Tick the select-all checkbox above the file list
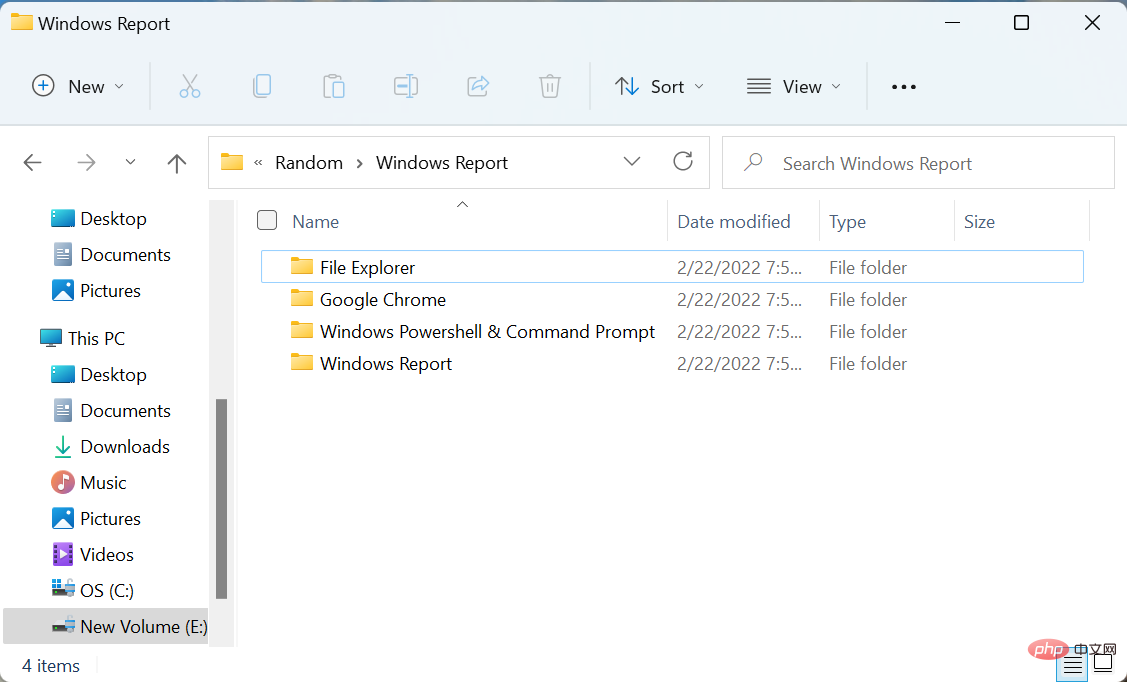The height and width of the screenshot is (682, 1127). [x=267, y=220]
